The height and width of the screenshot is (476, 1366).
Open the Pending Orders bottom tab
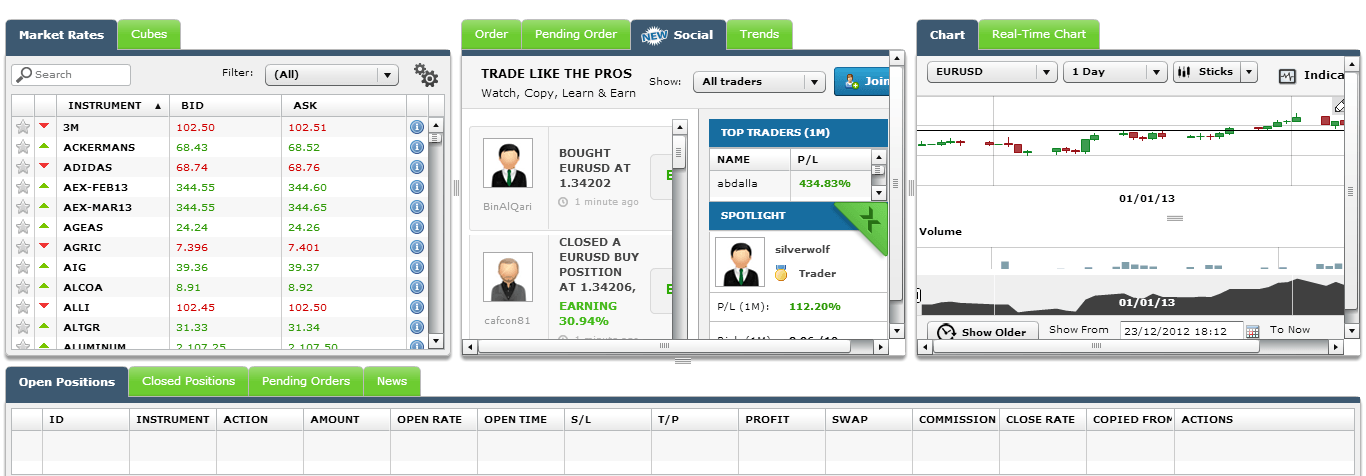306,381
